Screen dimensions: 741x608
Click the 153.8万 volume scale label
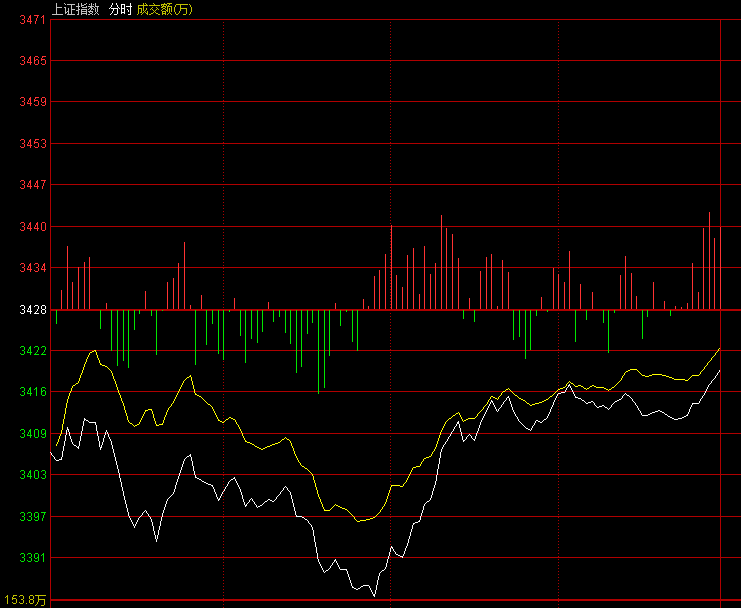point(26,600)
